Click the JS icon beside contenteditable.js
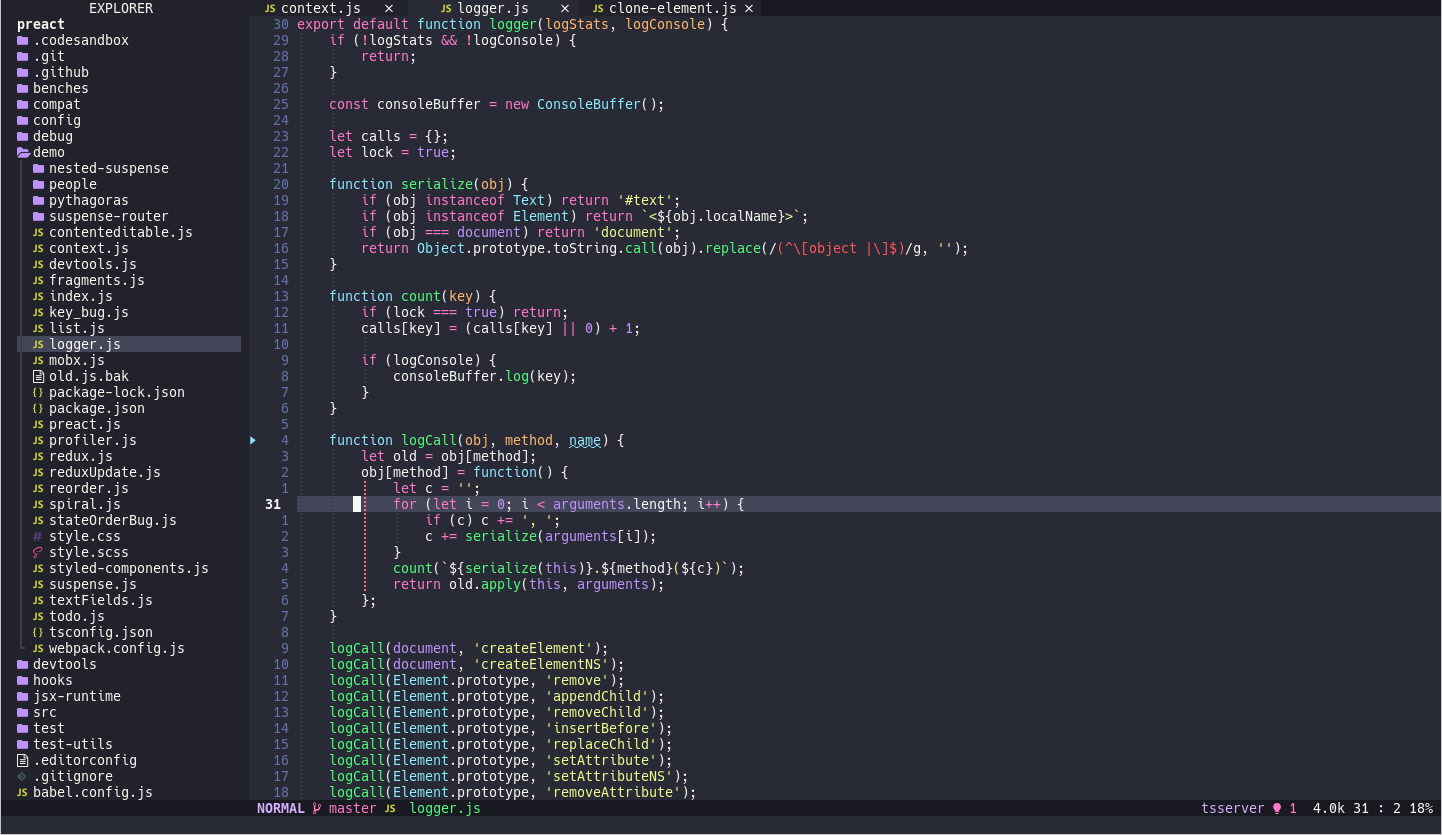 click(39, 232)
